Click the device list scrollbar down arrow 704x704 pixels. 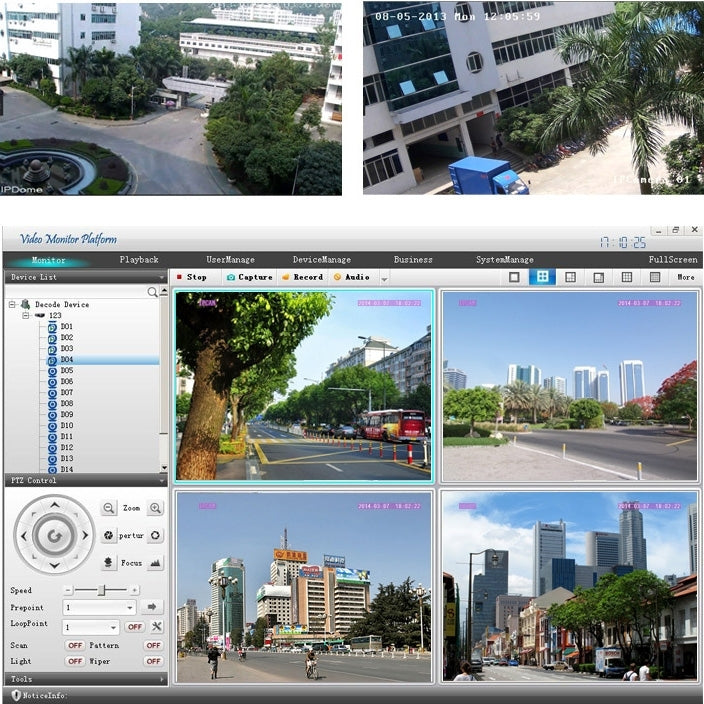tap(164, 468)
